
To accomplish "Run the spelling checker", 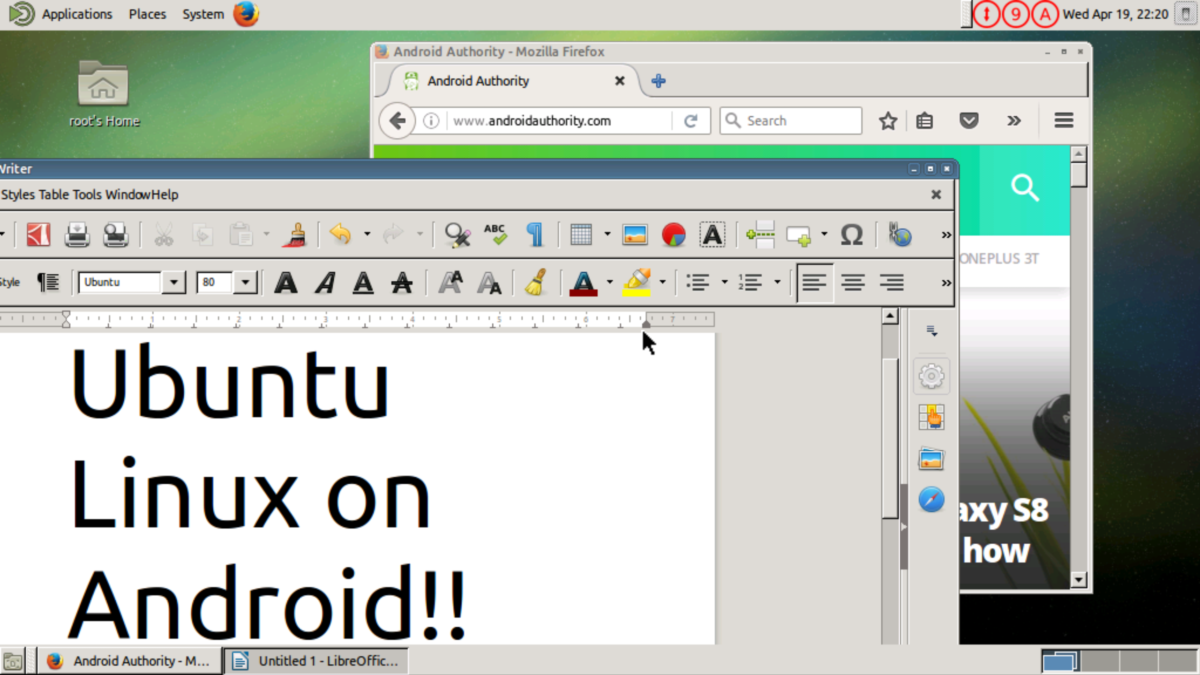I will (495, 234).
